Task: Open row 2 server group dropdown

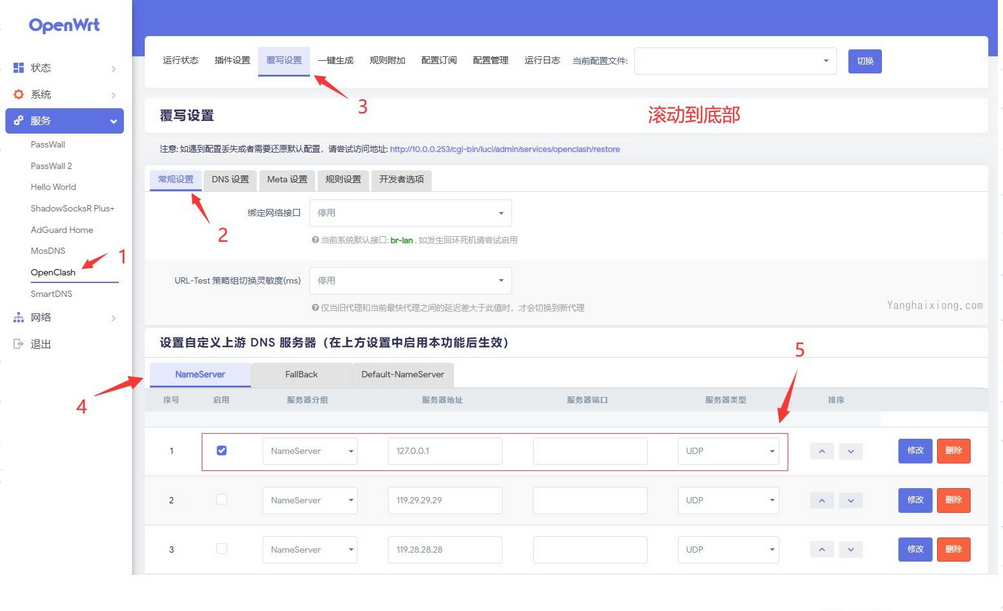Action: click(x=310, y=500)
